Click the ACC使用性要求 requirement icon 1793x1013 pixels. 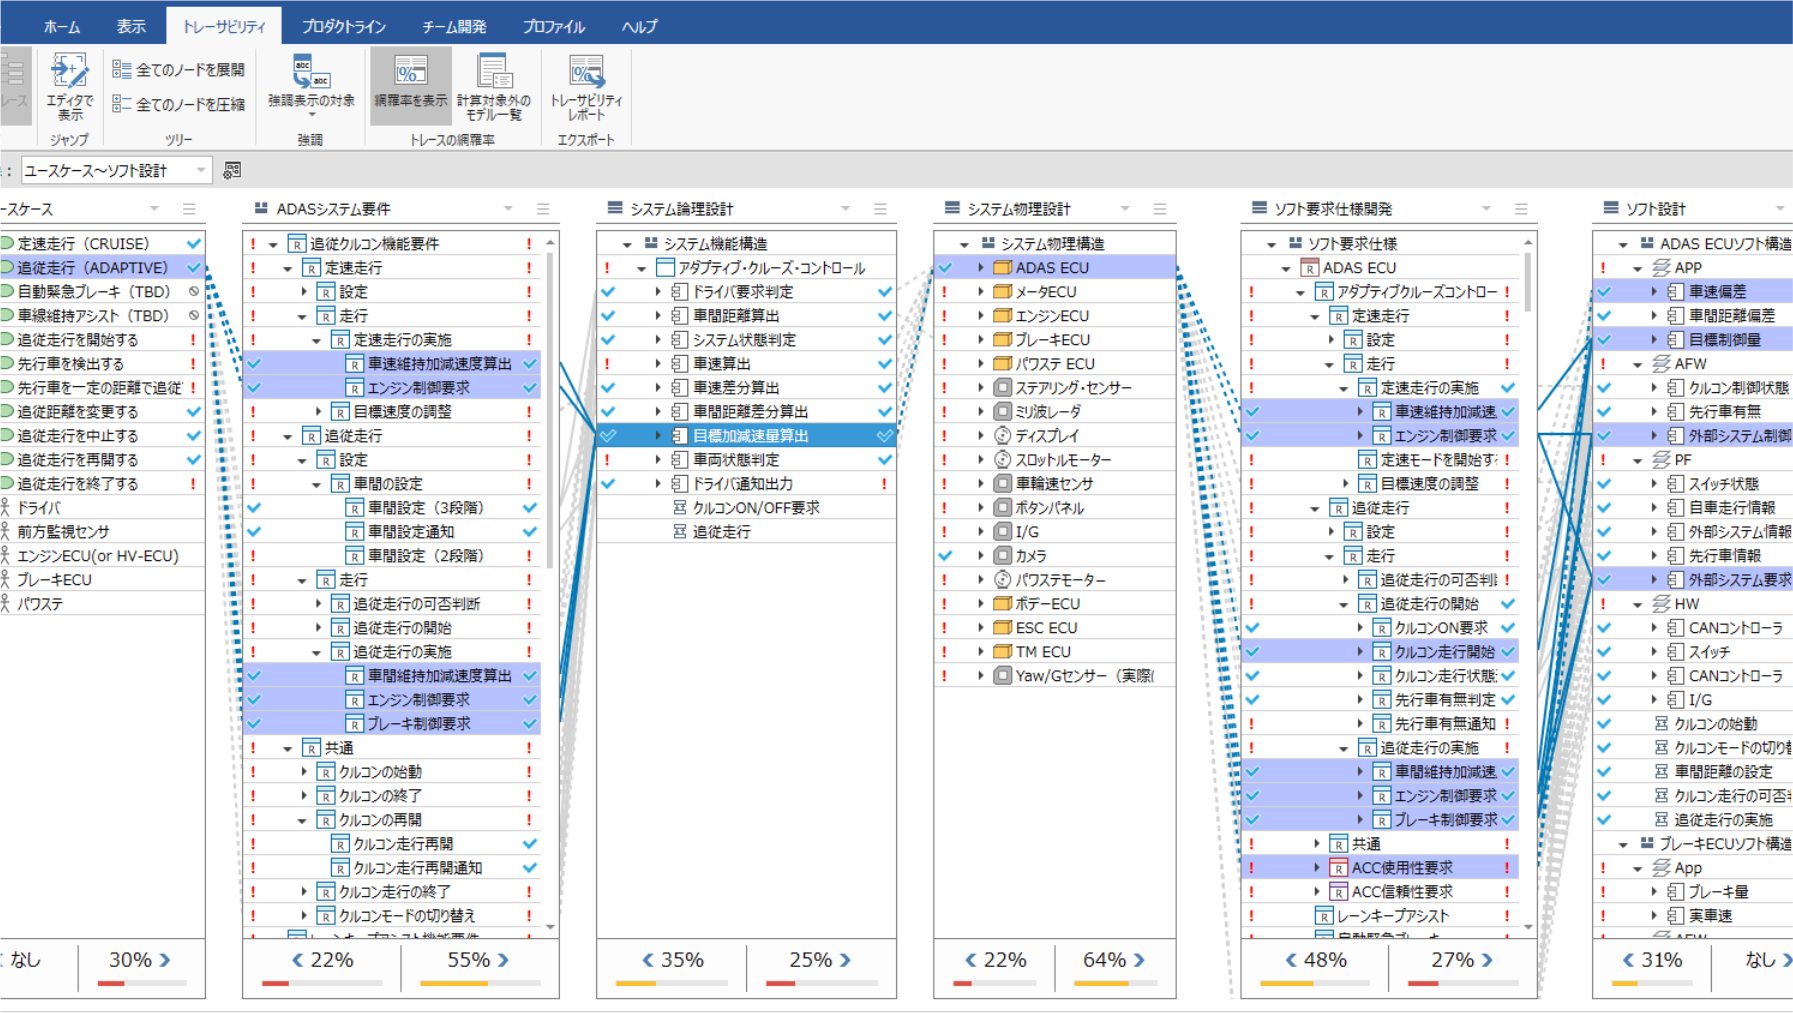[1338, 868]
